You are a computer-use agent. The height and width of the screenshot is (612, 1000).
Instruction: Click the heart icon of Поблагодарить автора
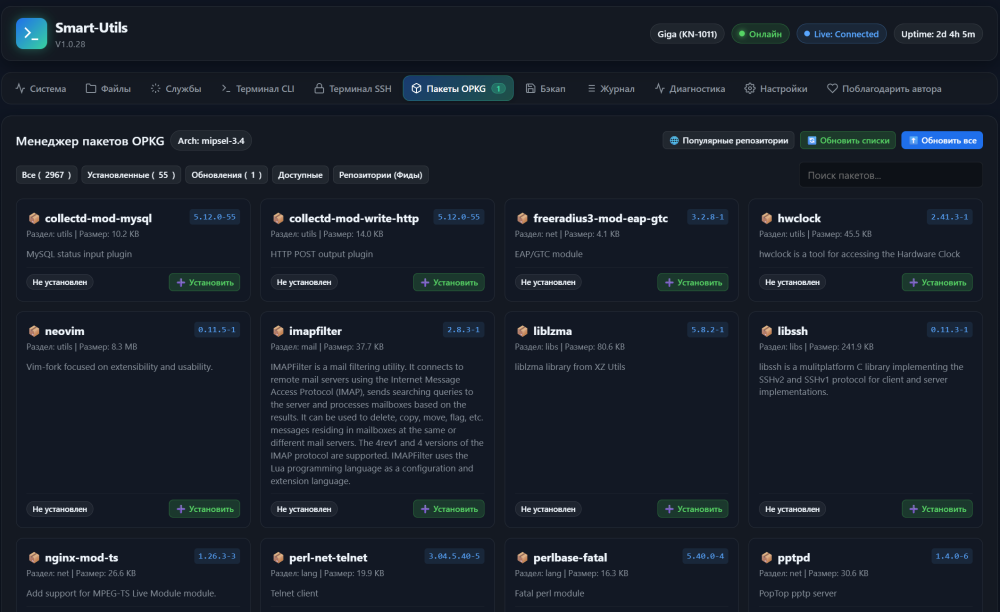click(x=832, y=89)
